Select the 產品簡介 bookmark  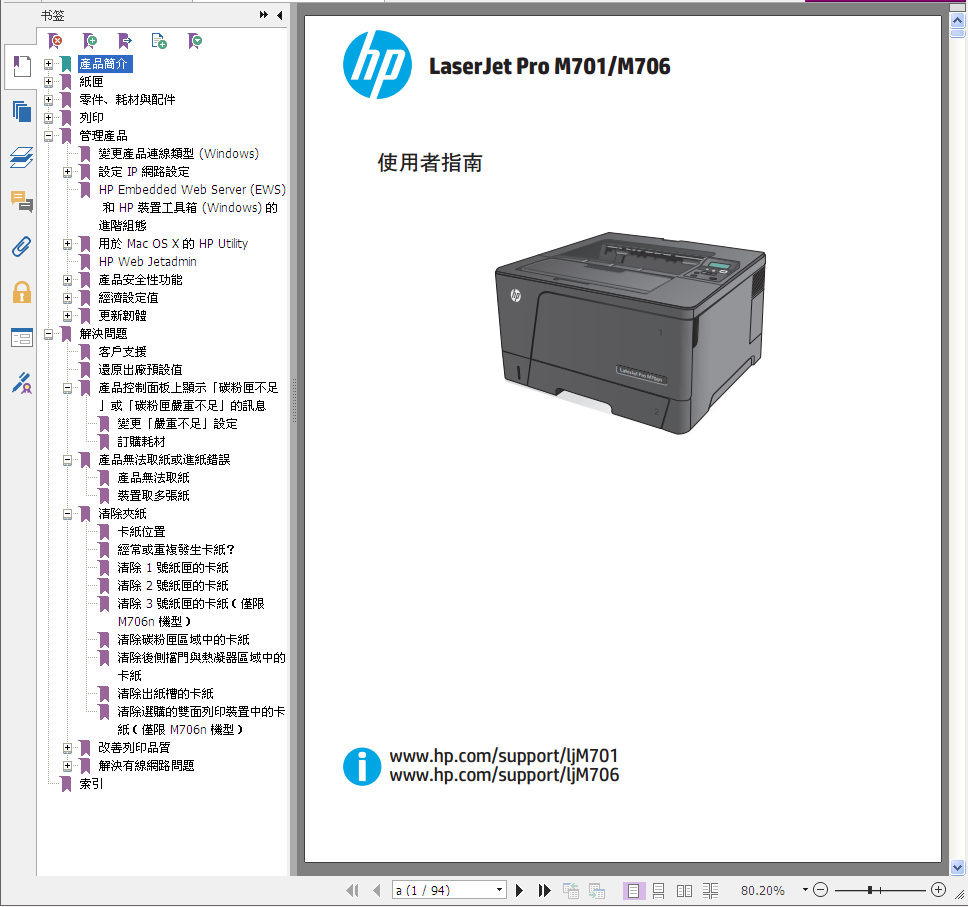(x=104, y=64)
